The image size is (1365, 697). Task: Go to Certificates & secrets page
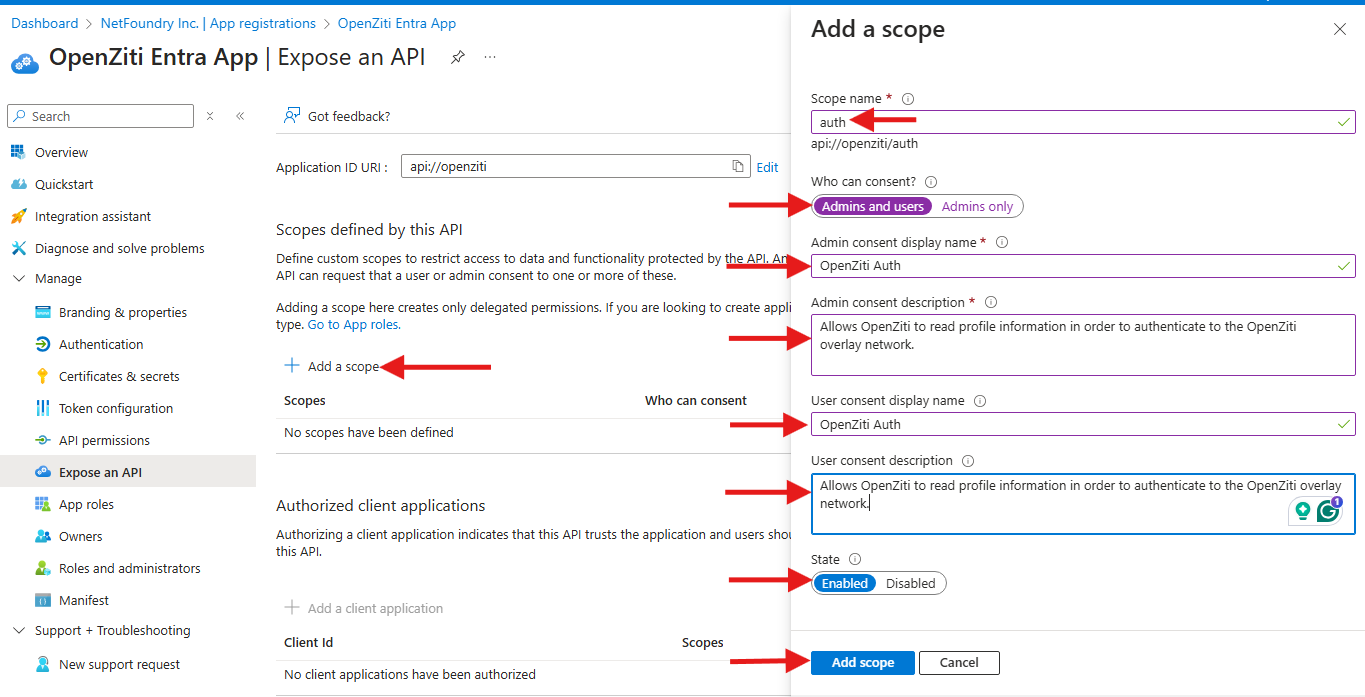coord(119,377)
